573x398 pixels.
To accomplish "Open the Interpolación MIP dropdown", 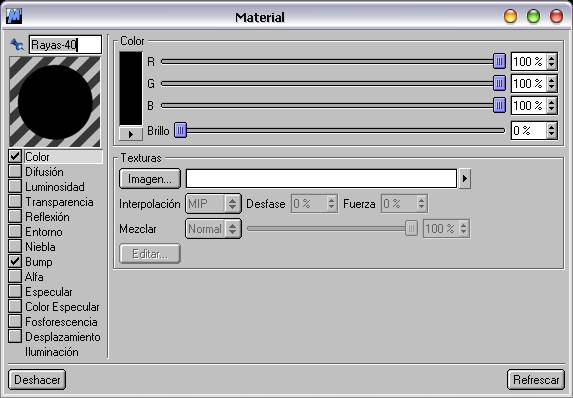I will [213, 204].
